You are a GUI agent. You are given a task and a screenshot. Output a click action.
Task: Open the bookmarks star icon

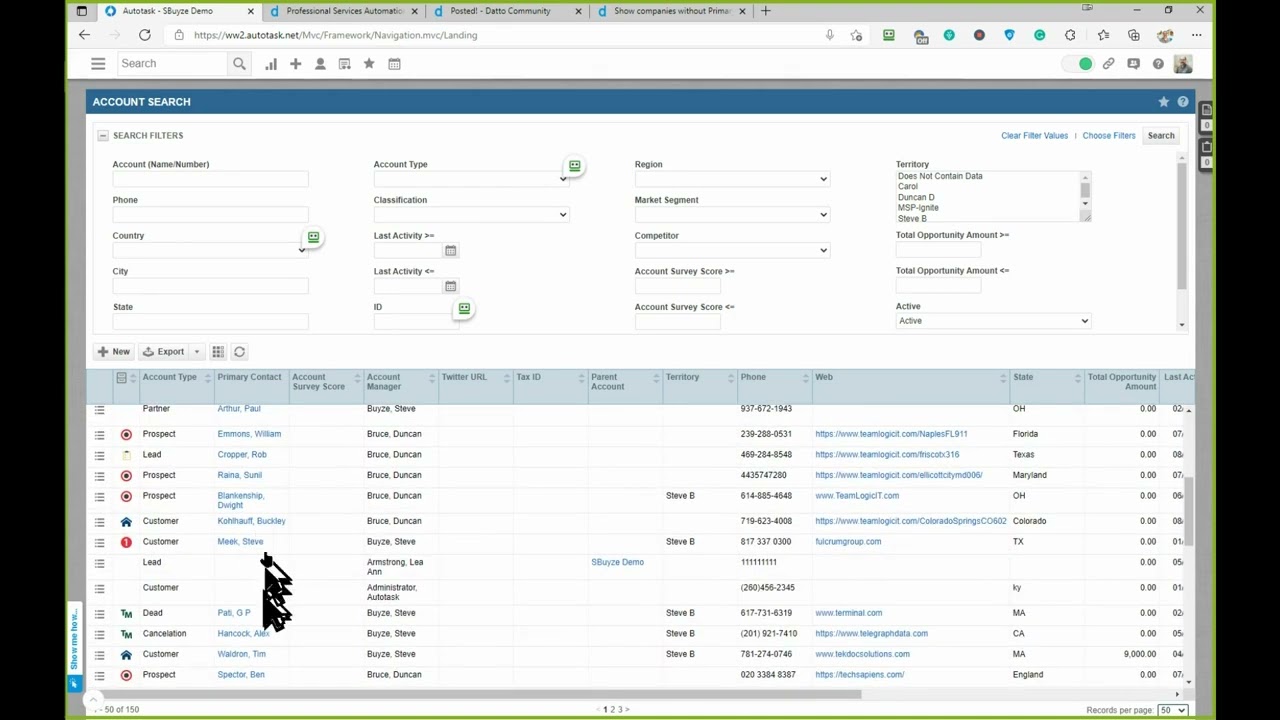(x=369, y=64)
